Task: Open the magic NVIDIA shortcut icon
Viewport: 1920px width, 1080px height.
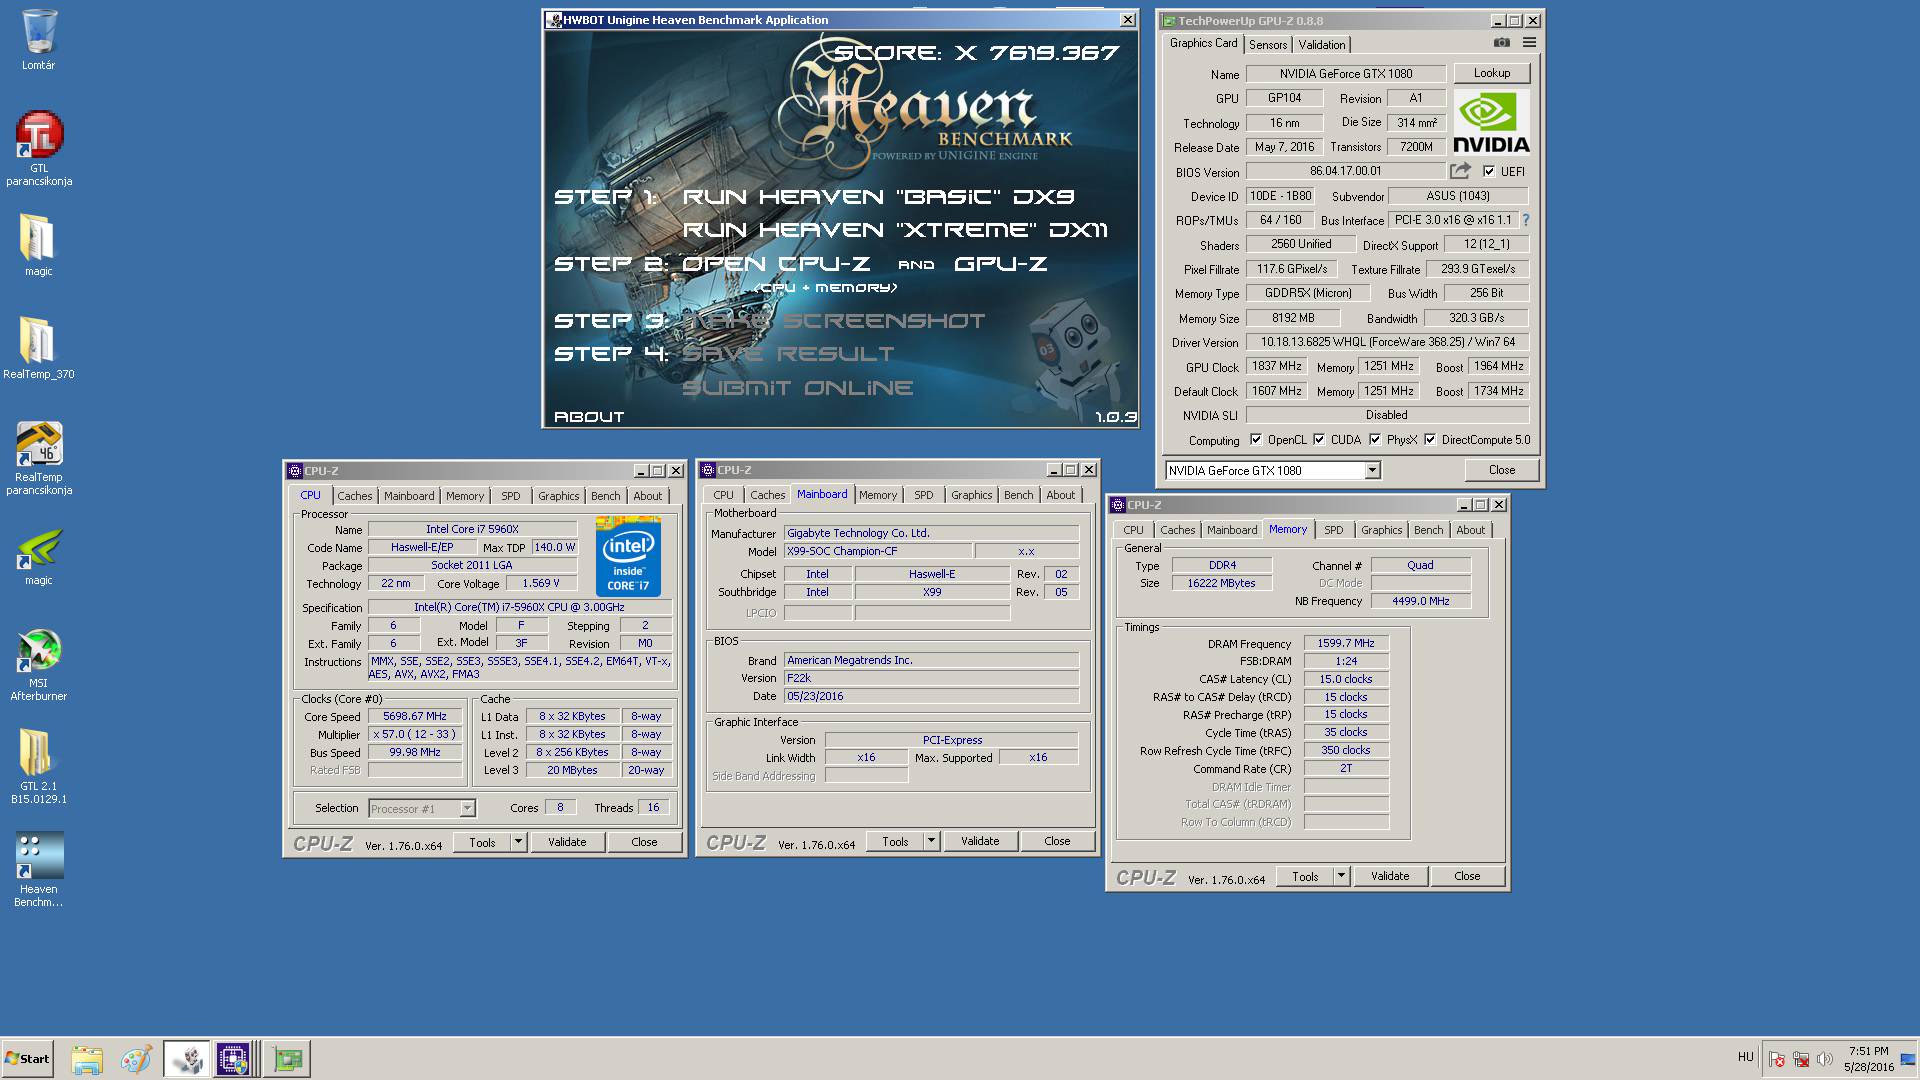Action: (38, 557)
